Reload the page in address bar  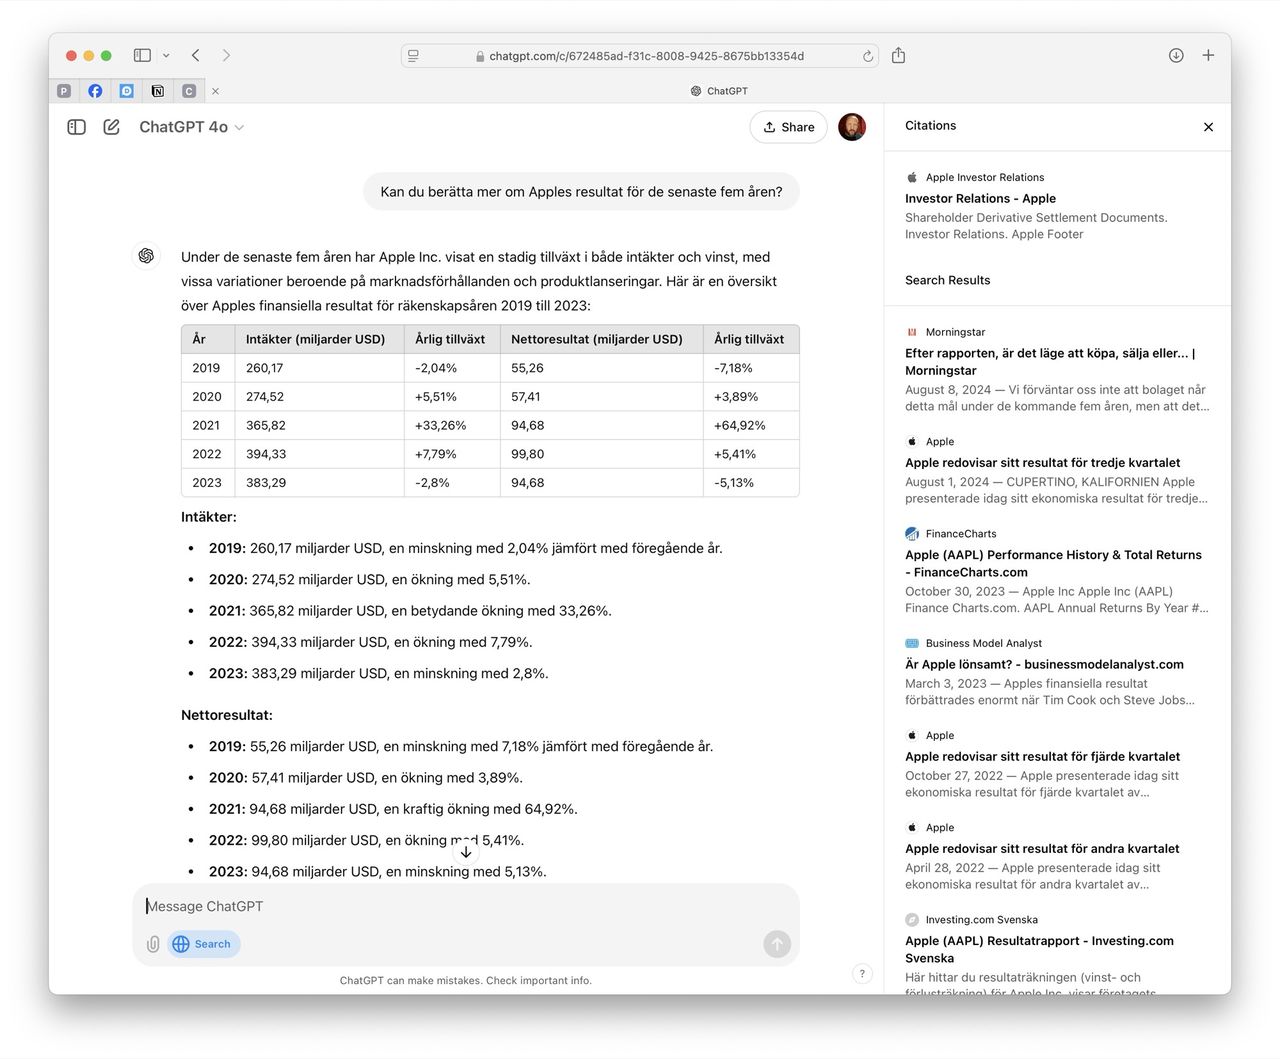(x=868, y=56)
